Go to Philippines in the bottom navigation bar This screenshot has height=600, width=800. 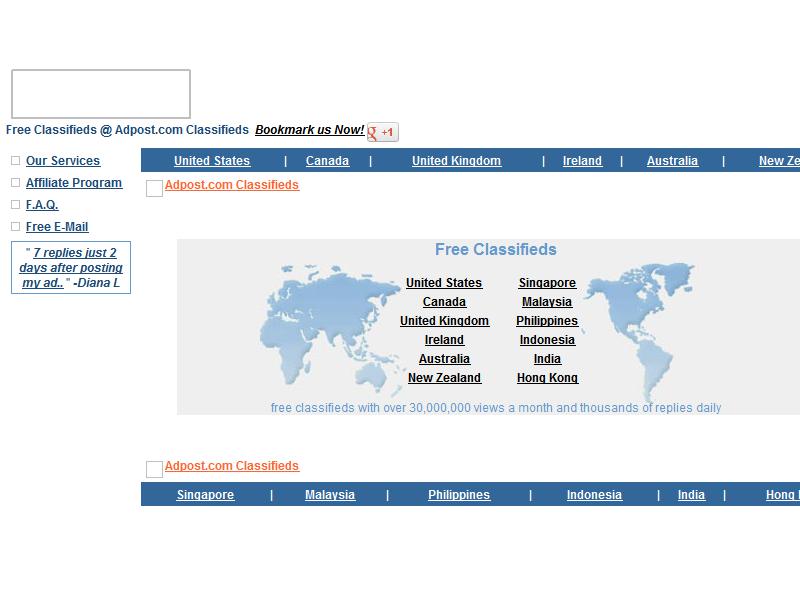[x=459, y=495]
